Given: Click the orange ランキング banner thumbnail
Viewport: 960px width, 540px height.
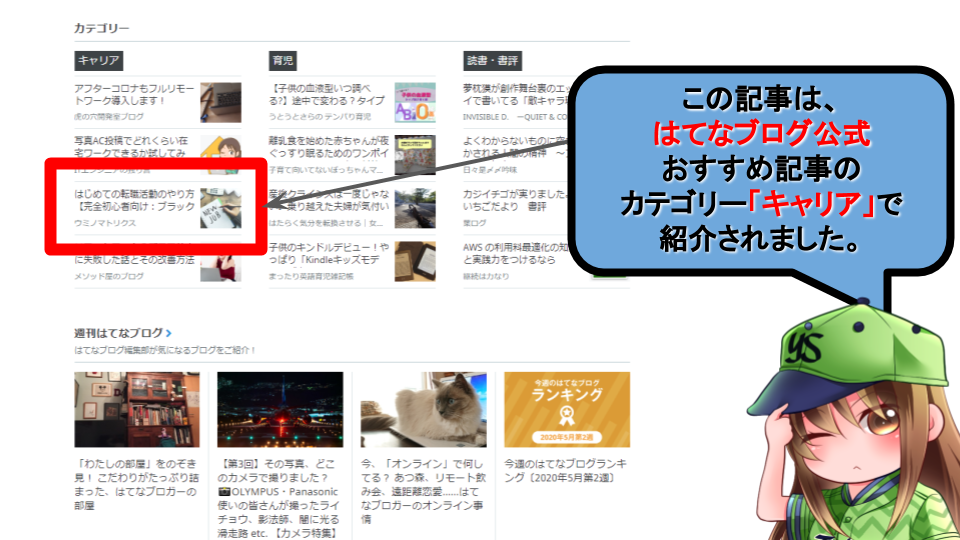Looking at the screenshot, I should [x=567, y=410].
